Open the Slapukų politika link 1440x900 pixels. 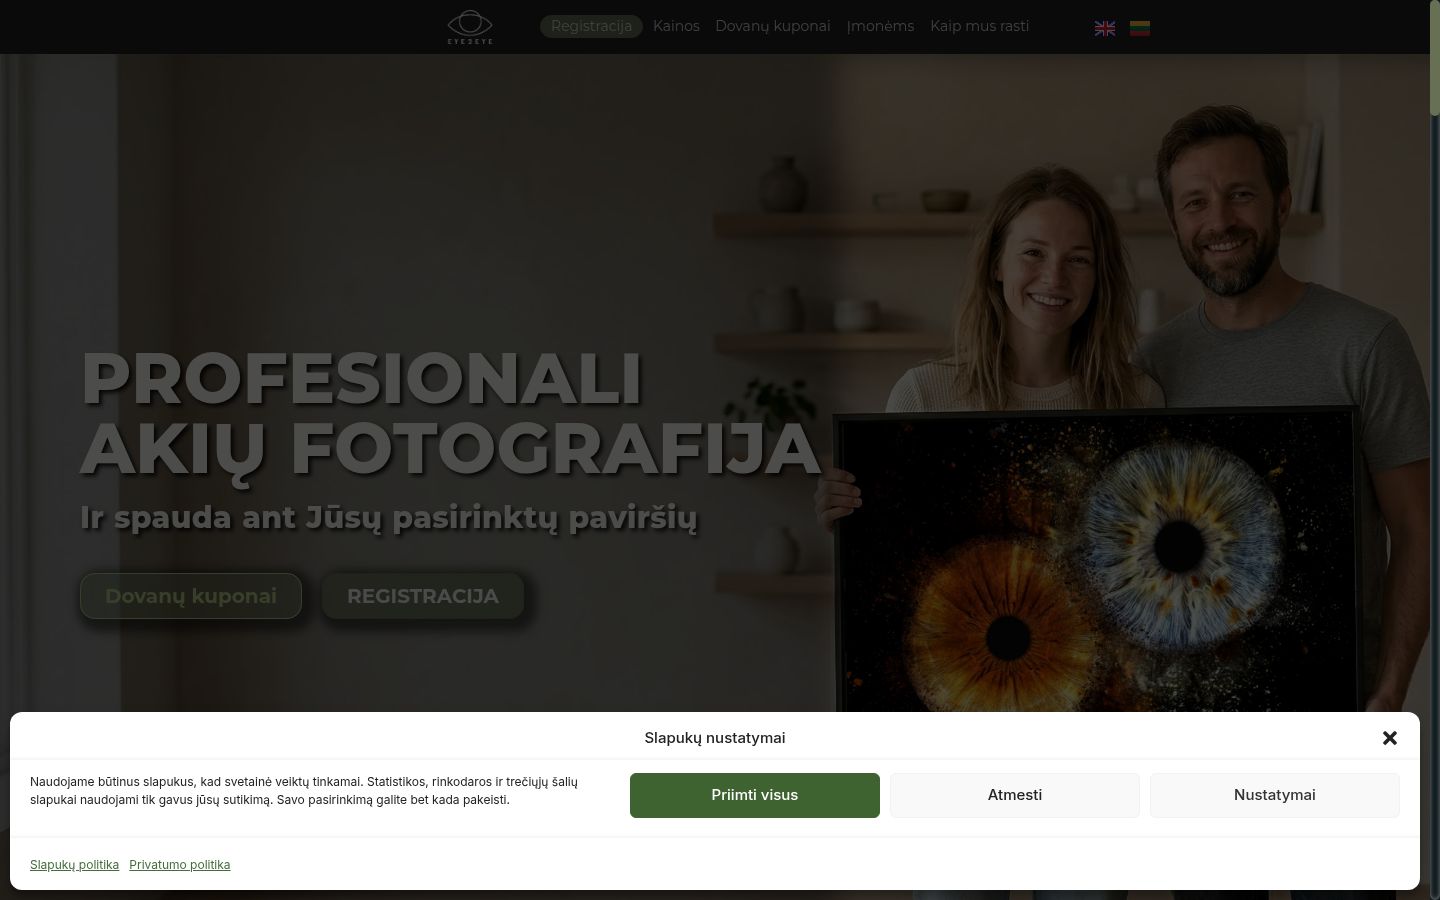coord(74,865)
